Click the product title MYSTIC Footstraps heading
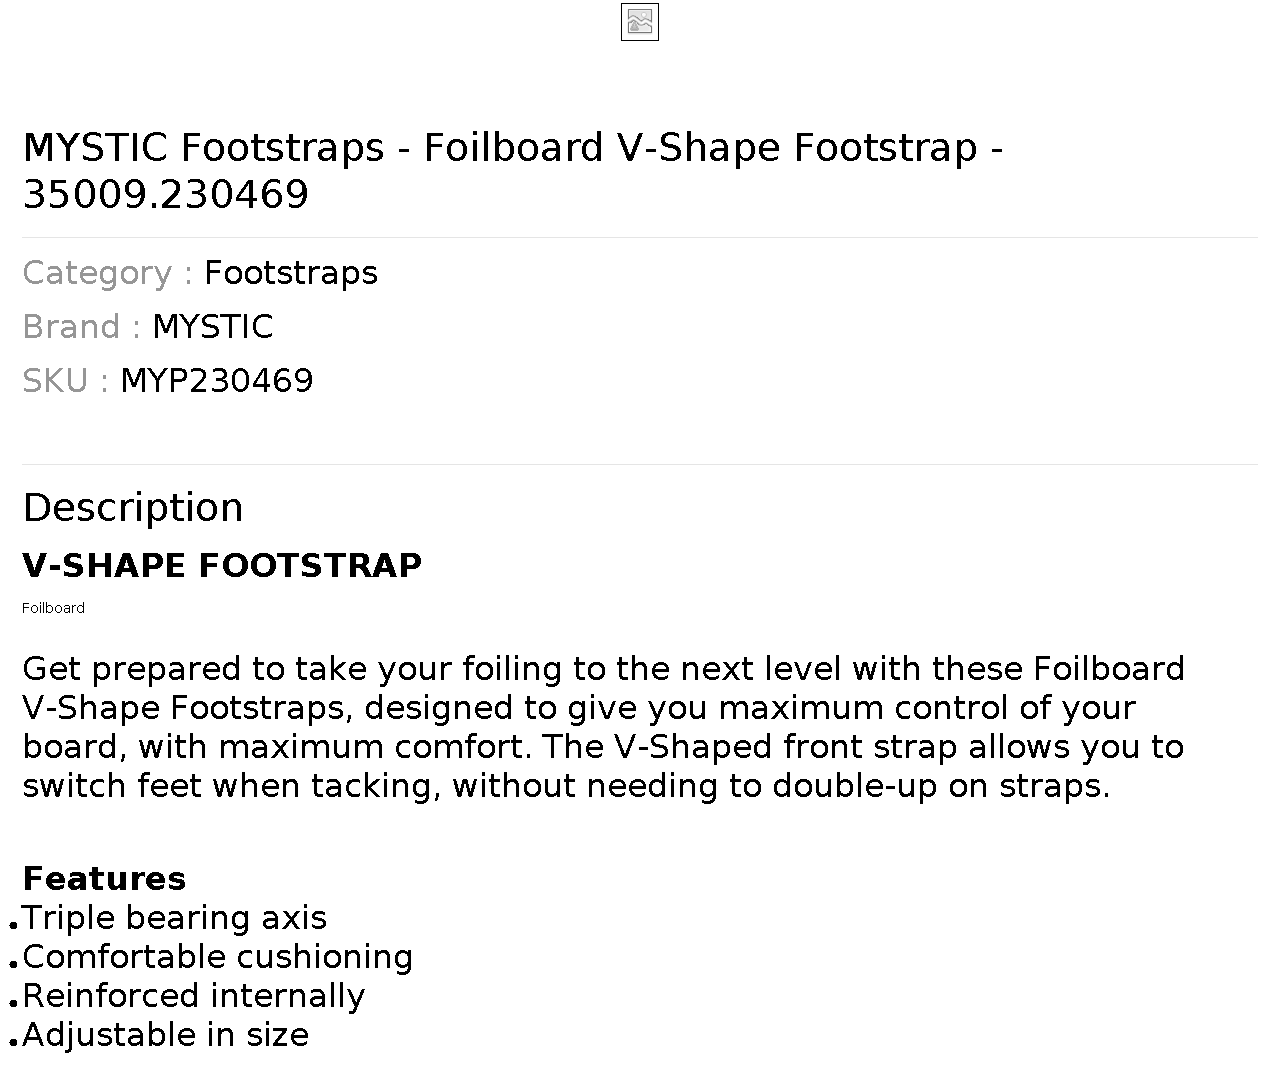1280x1076 pixels. (x=513, y=170)
